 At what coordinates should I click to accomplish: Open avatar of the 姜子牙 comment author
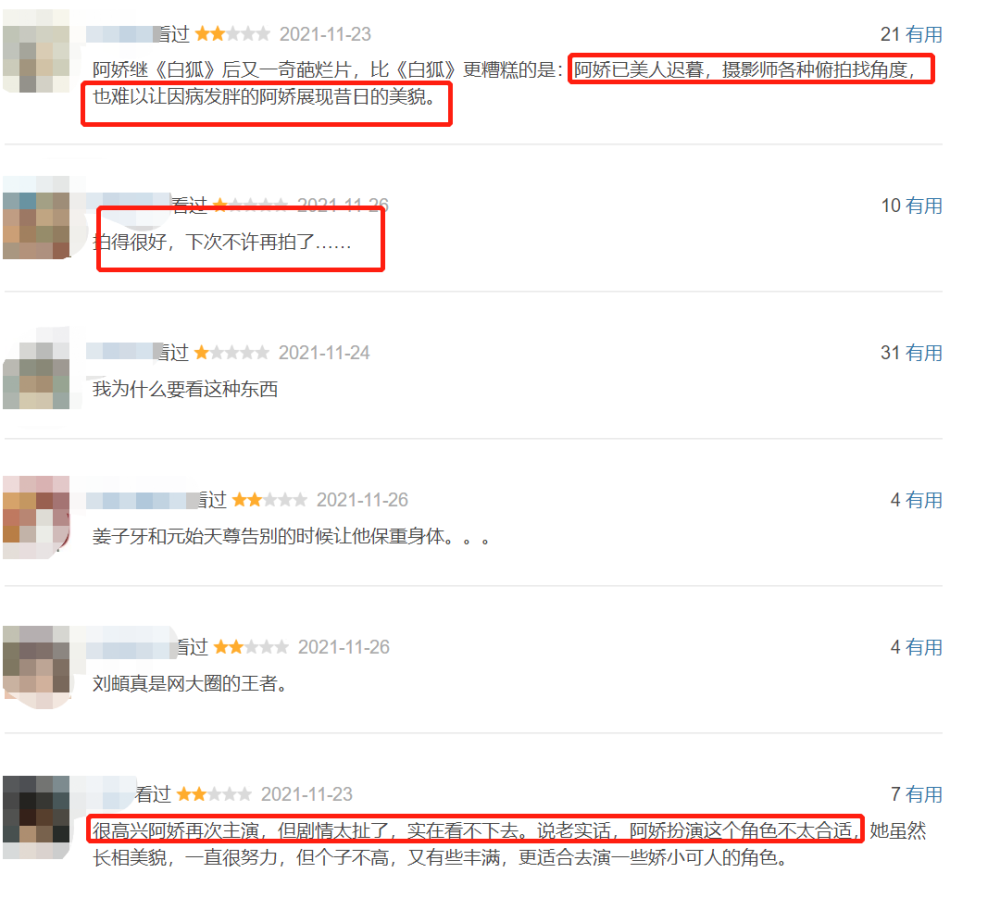36,517
